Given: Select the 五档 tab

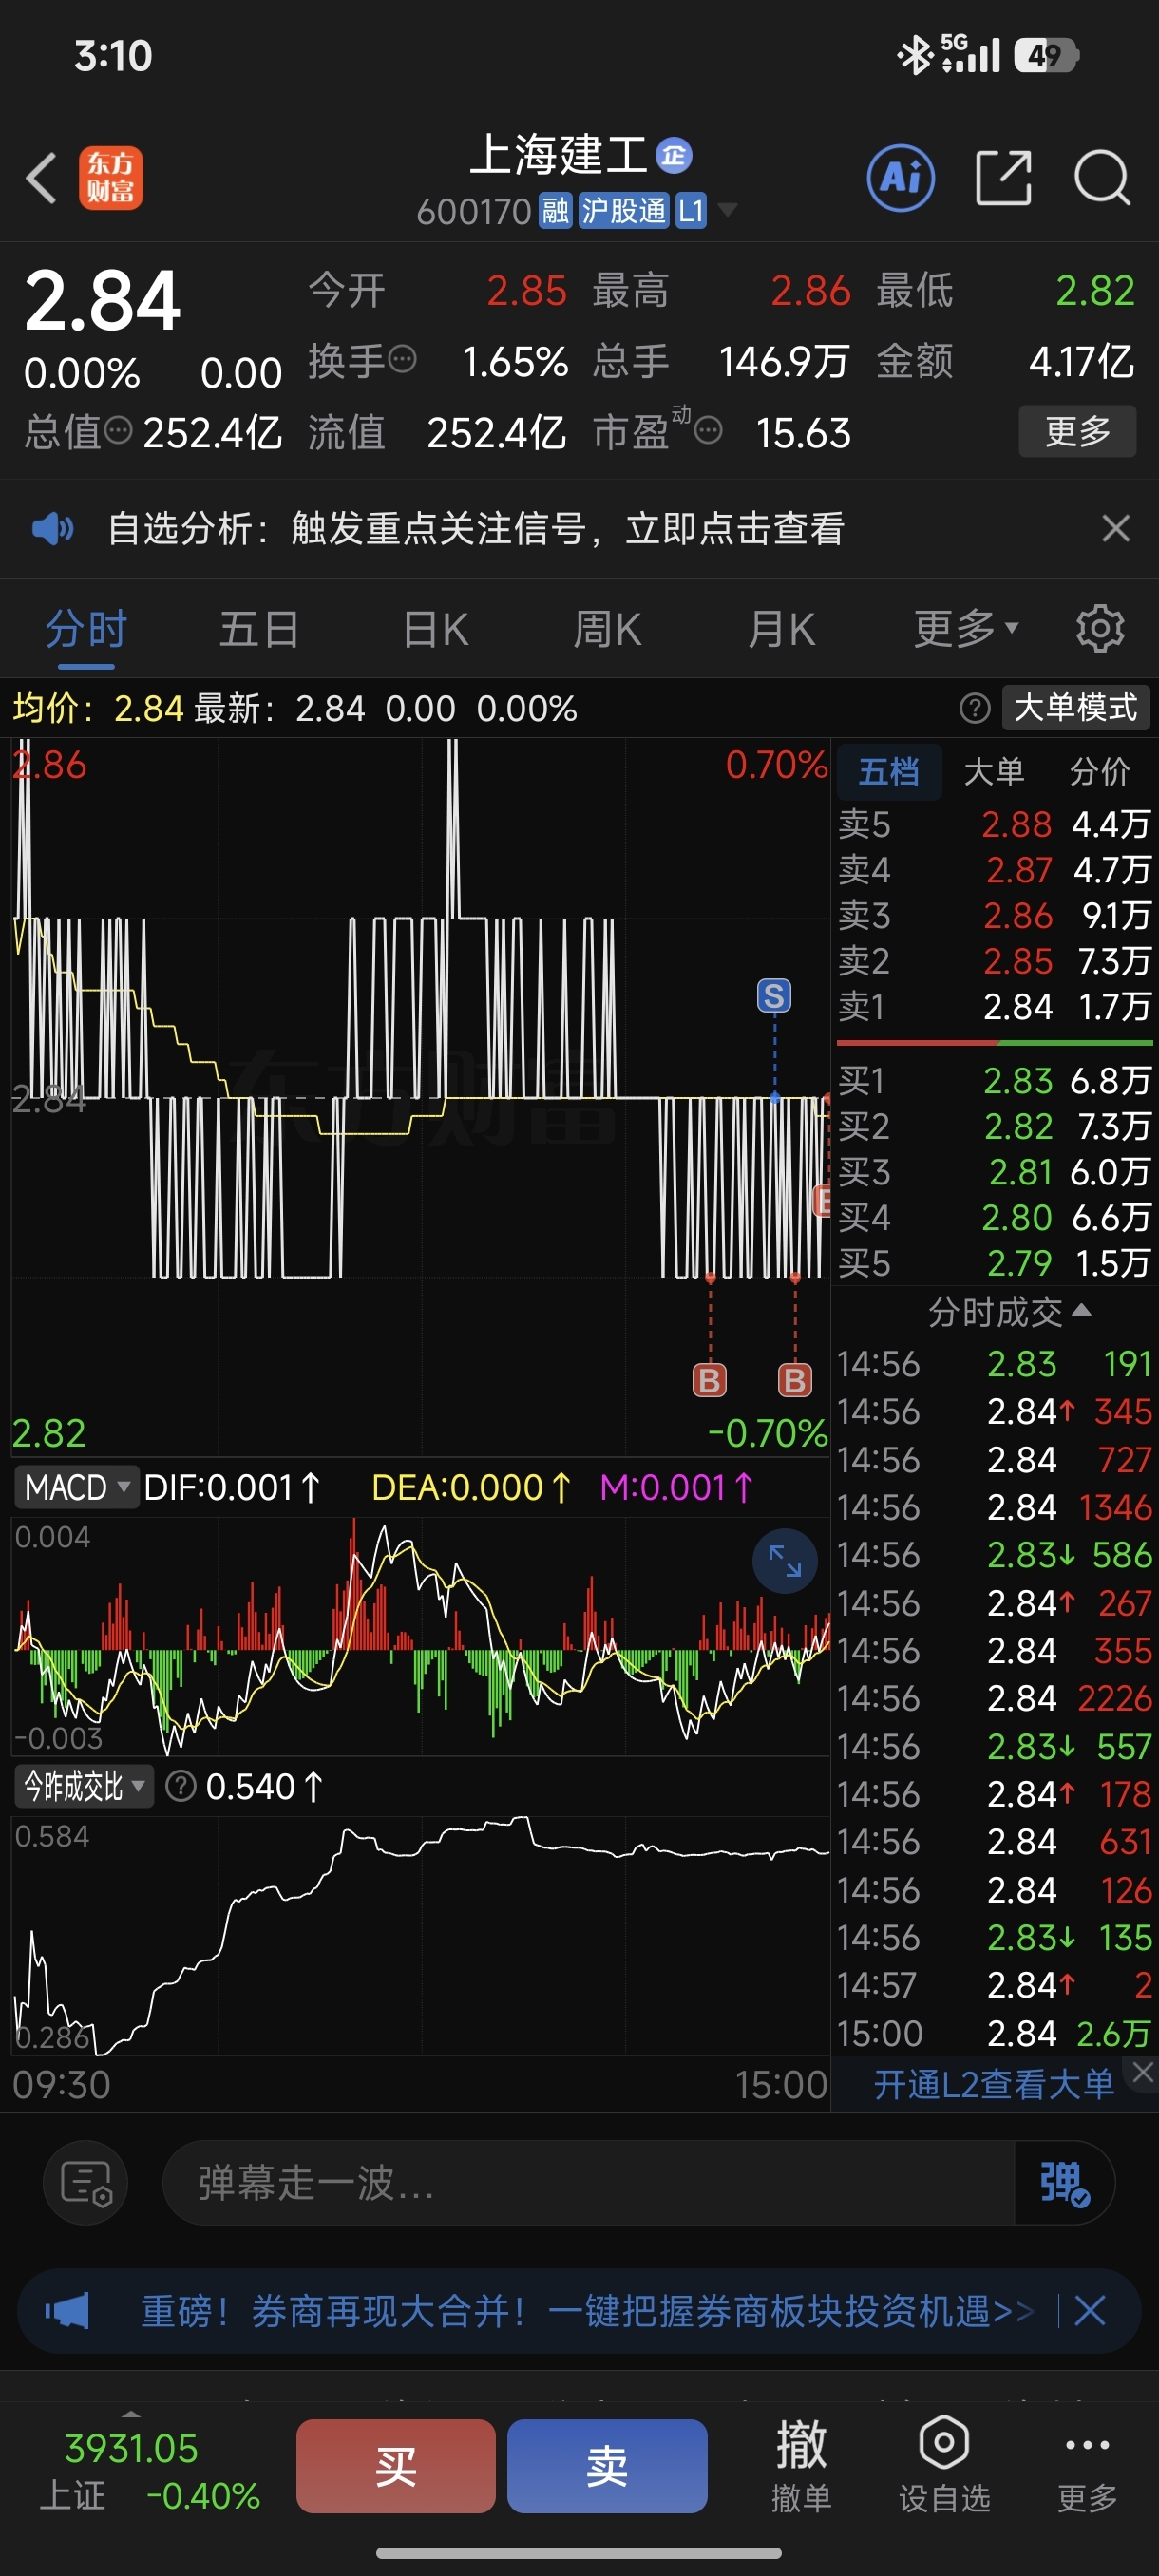Looking at the screenshot, I should click(x=888, y=771).
